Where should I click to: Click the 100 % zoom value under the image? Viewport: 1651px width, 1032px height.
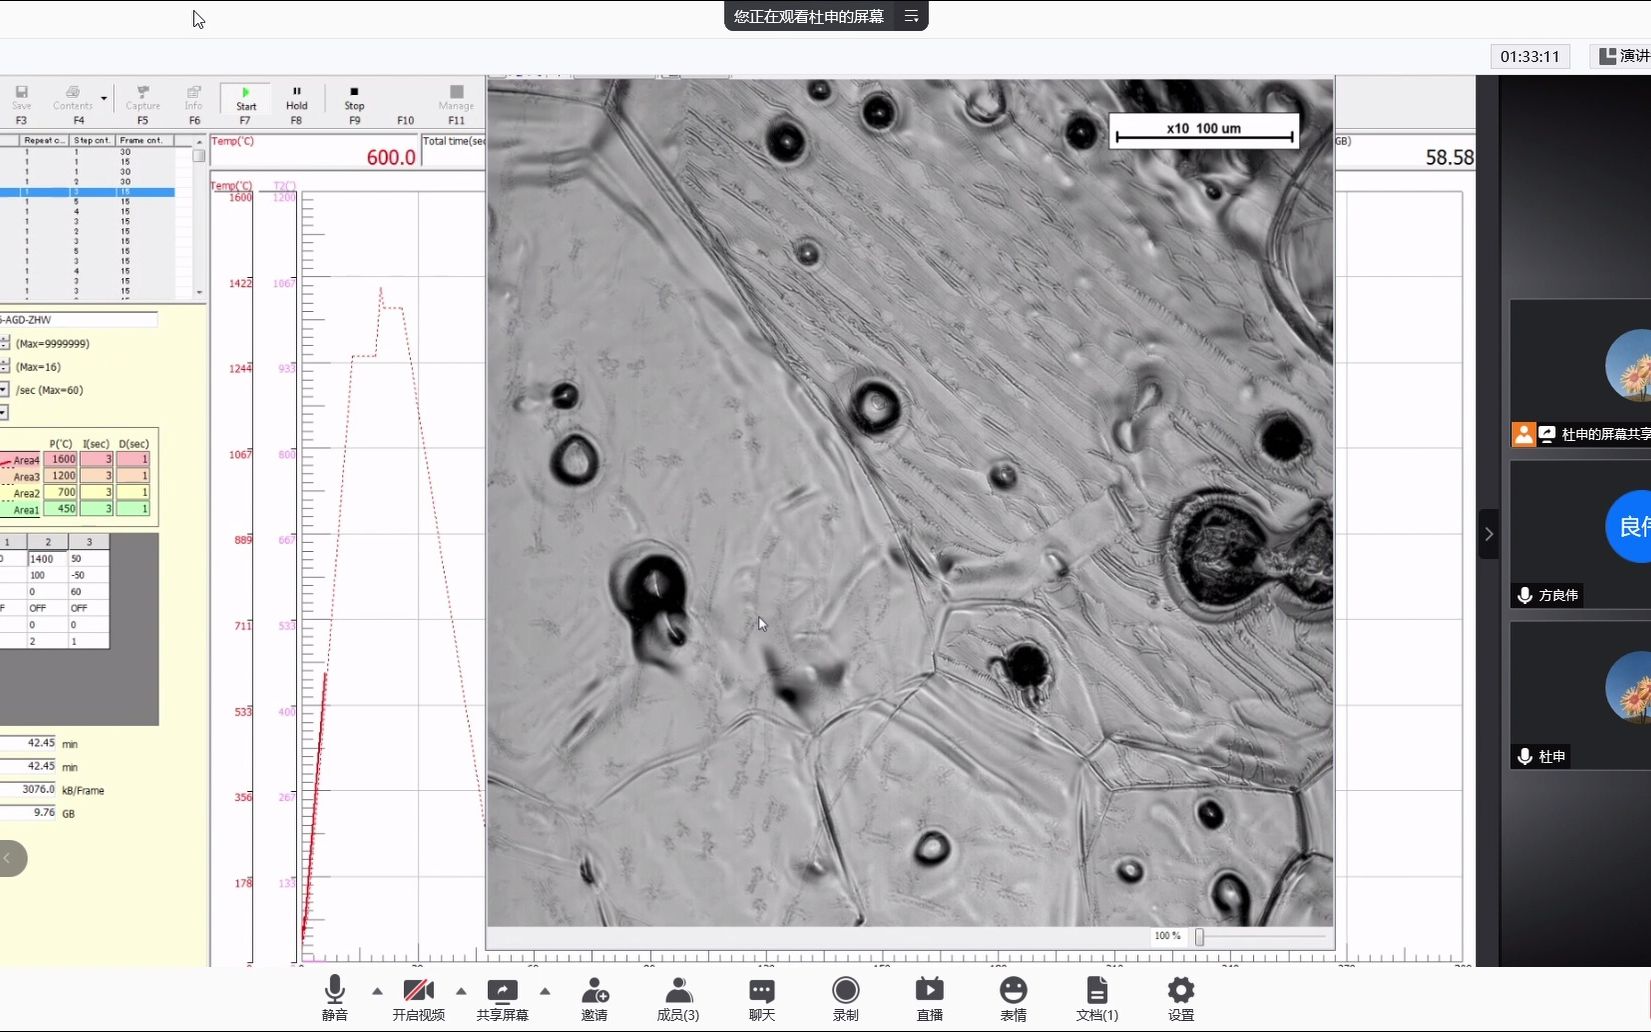(x=1167, y=936)
